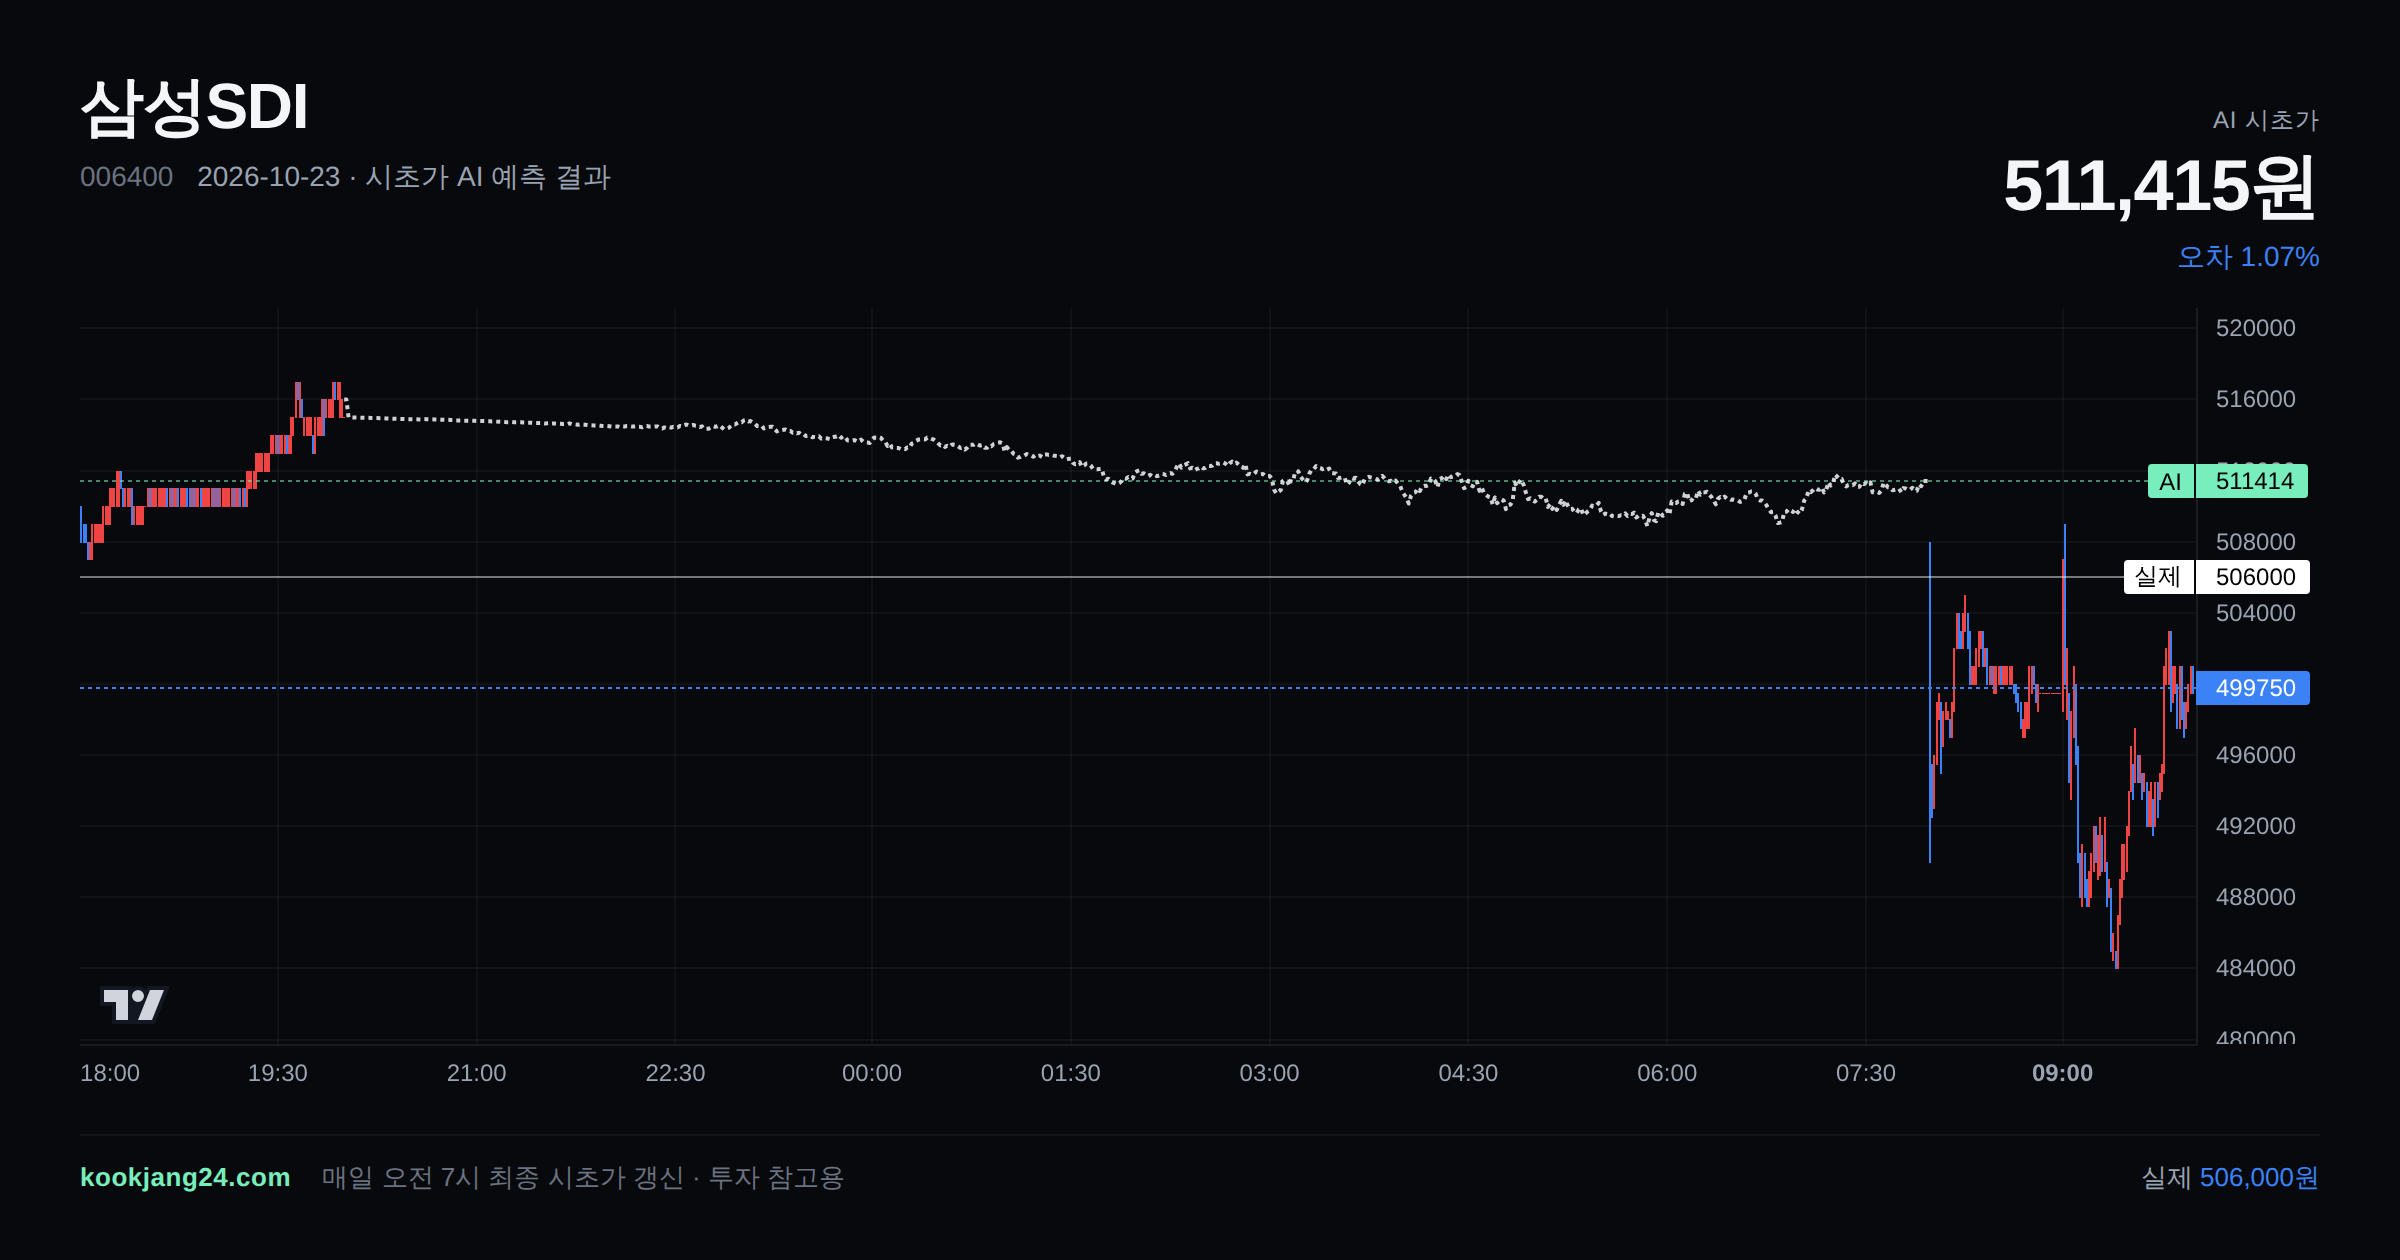Click the 00:00 time axis label
The width and height of the screenshot is (2400, 1260).
pos(872,1073)
